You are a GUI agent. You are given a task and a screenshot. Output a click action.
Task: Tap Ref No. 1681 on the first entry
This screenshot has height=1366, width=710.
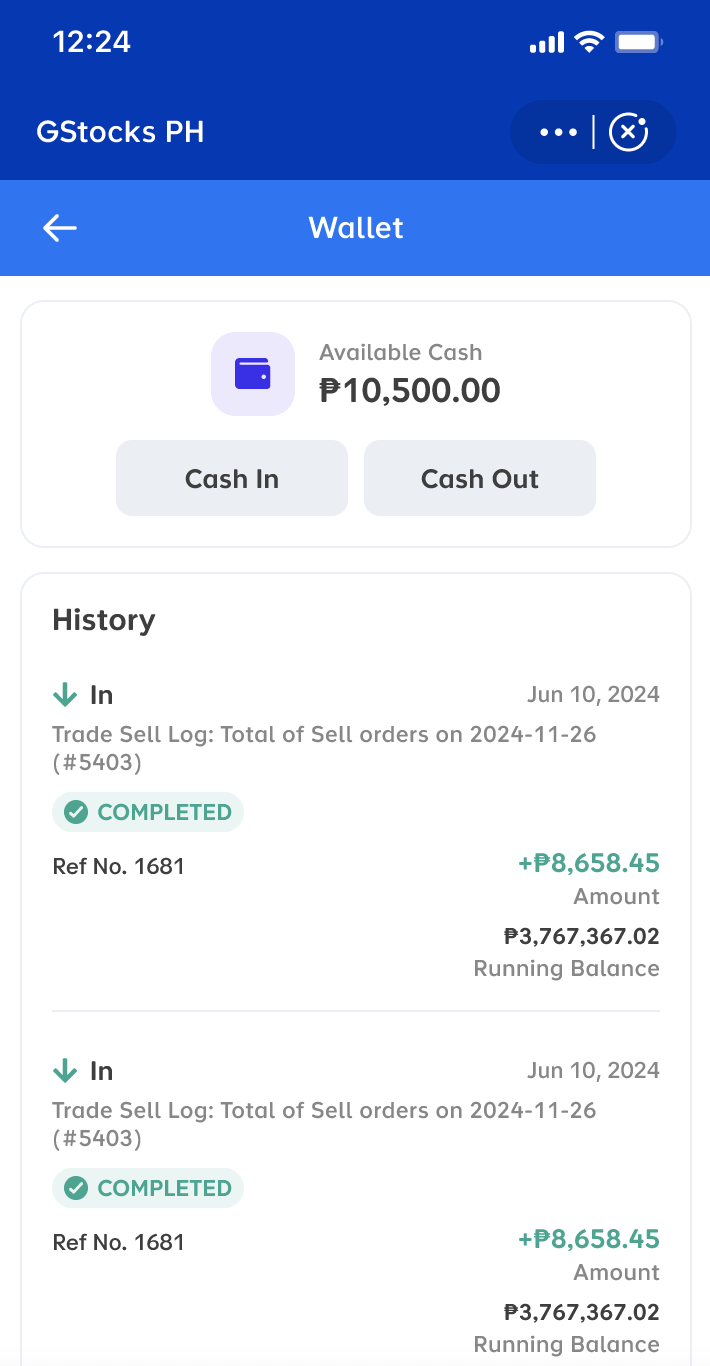tap(118, 866)
